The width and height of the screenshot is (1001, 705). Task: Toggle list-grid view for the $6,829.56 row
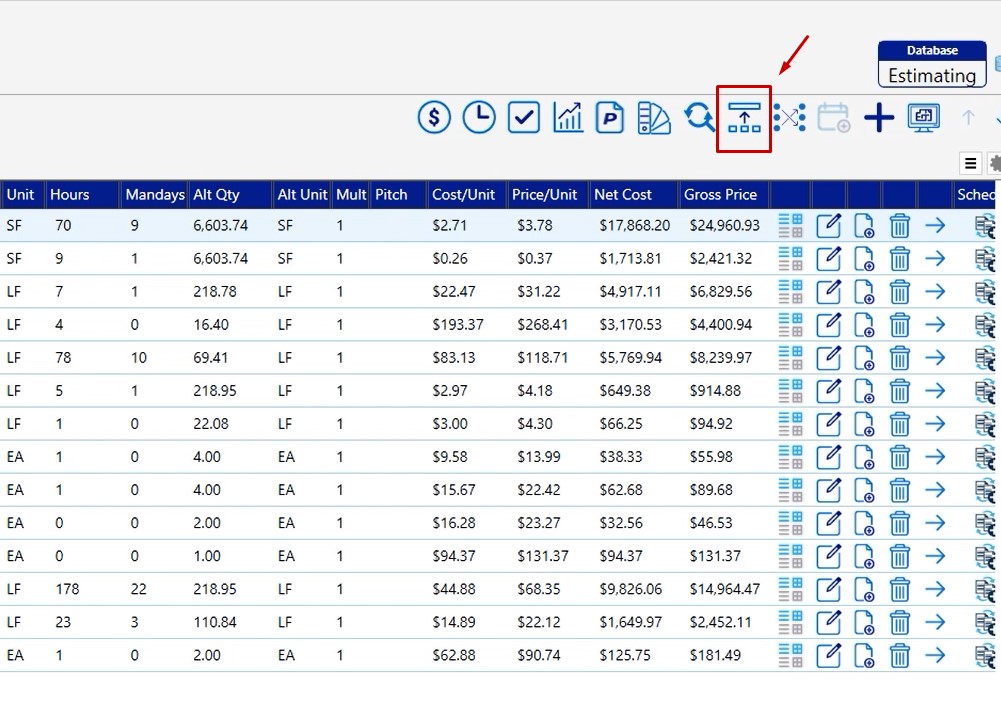click(x=790, y=292)
